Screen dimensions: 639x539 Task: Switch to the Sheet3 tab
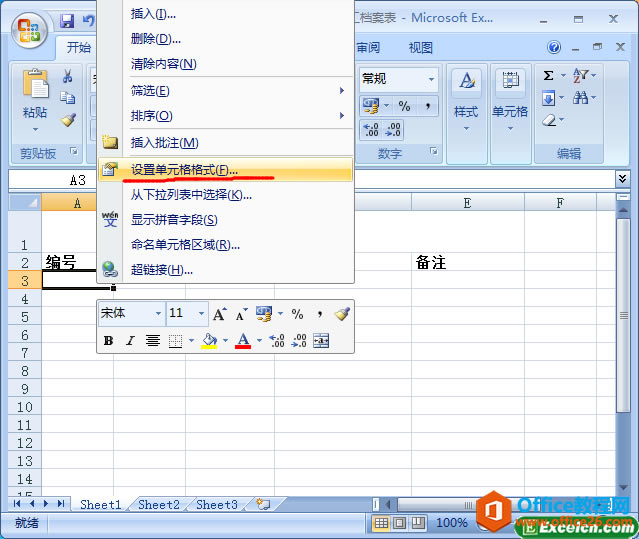[x=217, y=505]
